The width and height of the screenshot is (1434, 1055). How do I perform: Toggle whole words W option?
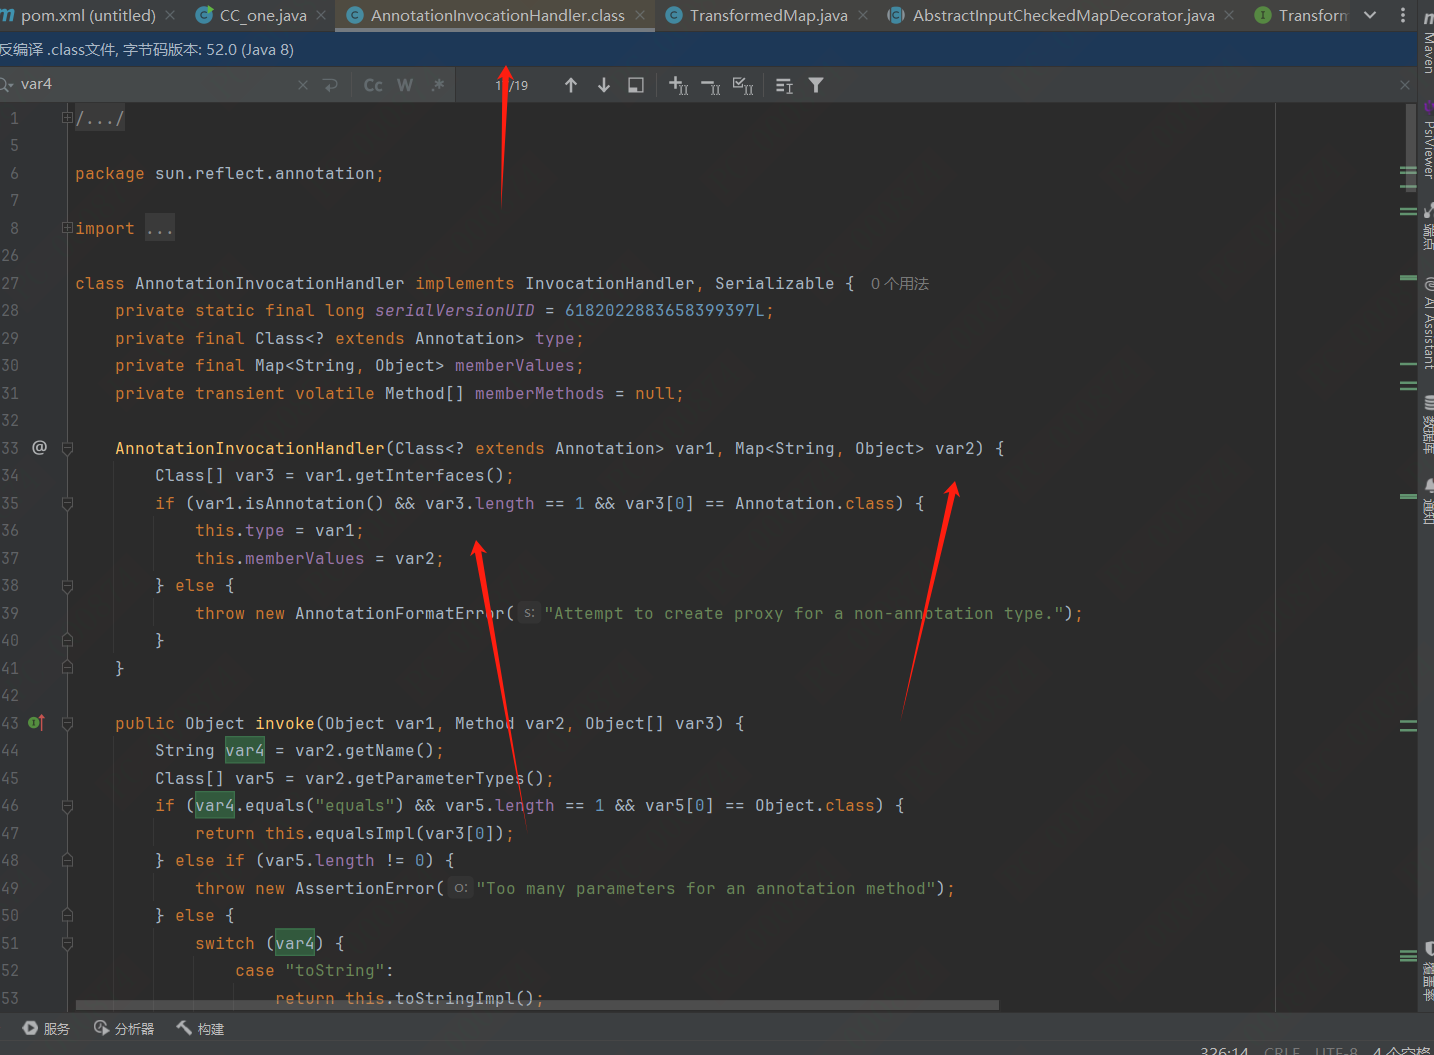coord(405,85)
